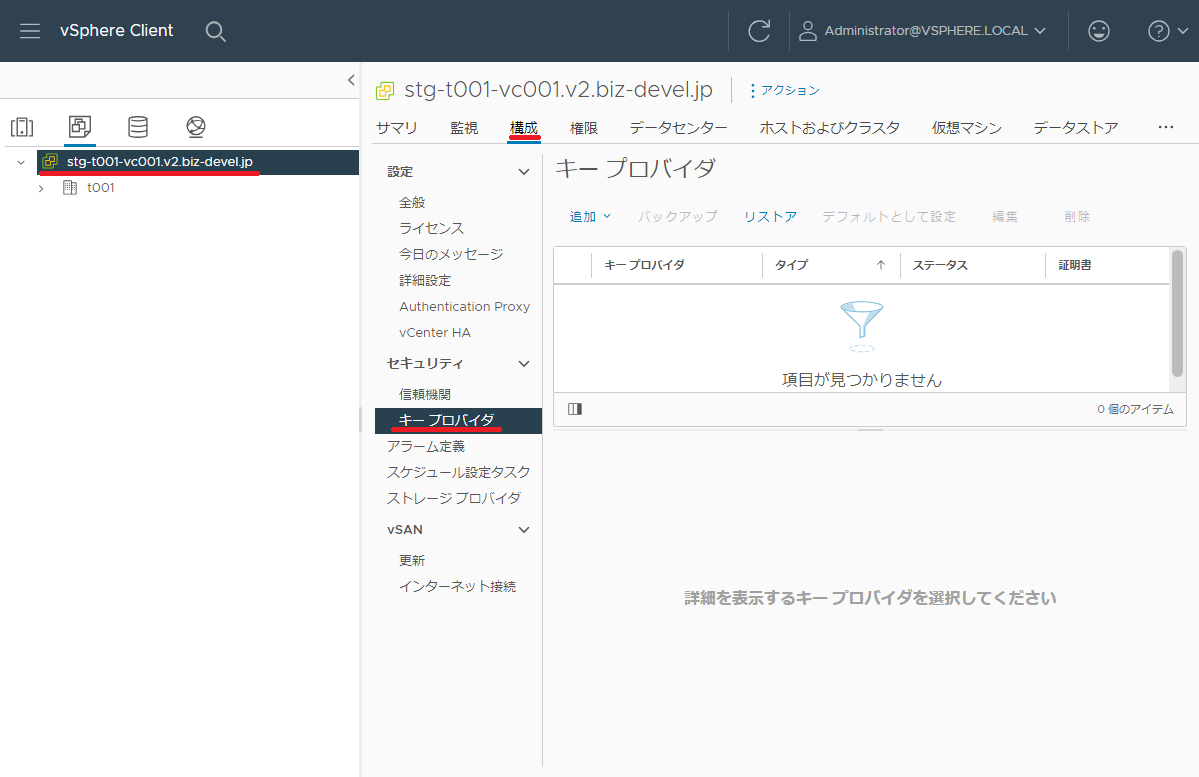Open the アクション menu
The width and height of the screenshot is (1199, 777).
[x=785, y=90]
